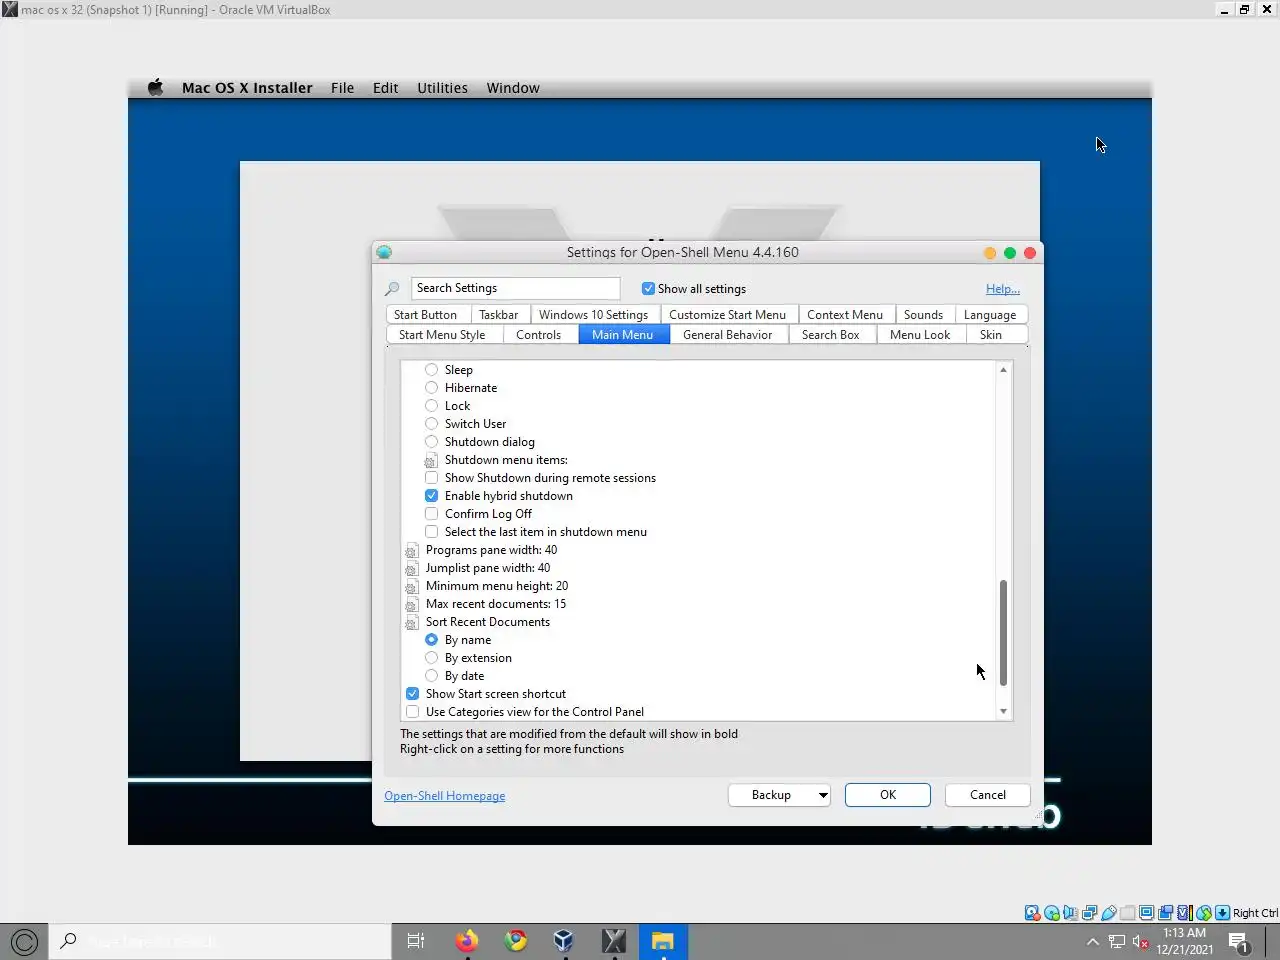The image size is (1280, 960).
Task: Click the scroll up arrow of settings list
Action: point(1003,370)
